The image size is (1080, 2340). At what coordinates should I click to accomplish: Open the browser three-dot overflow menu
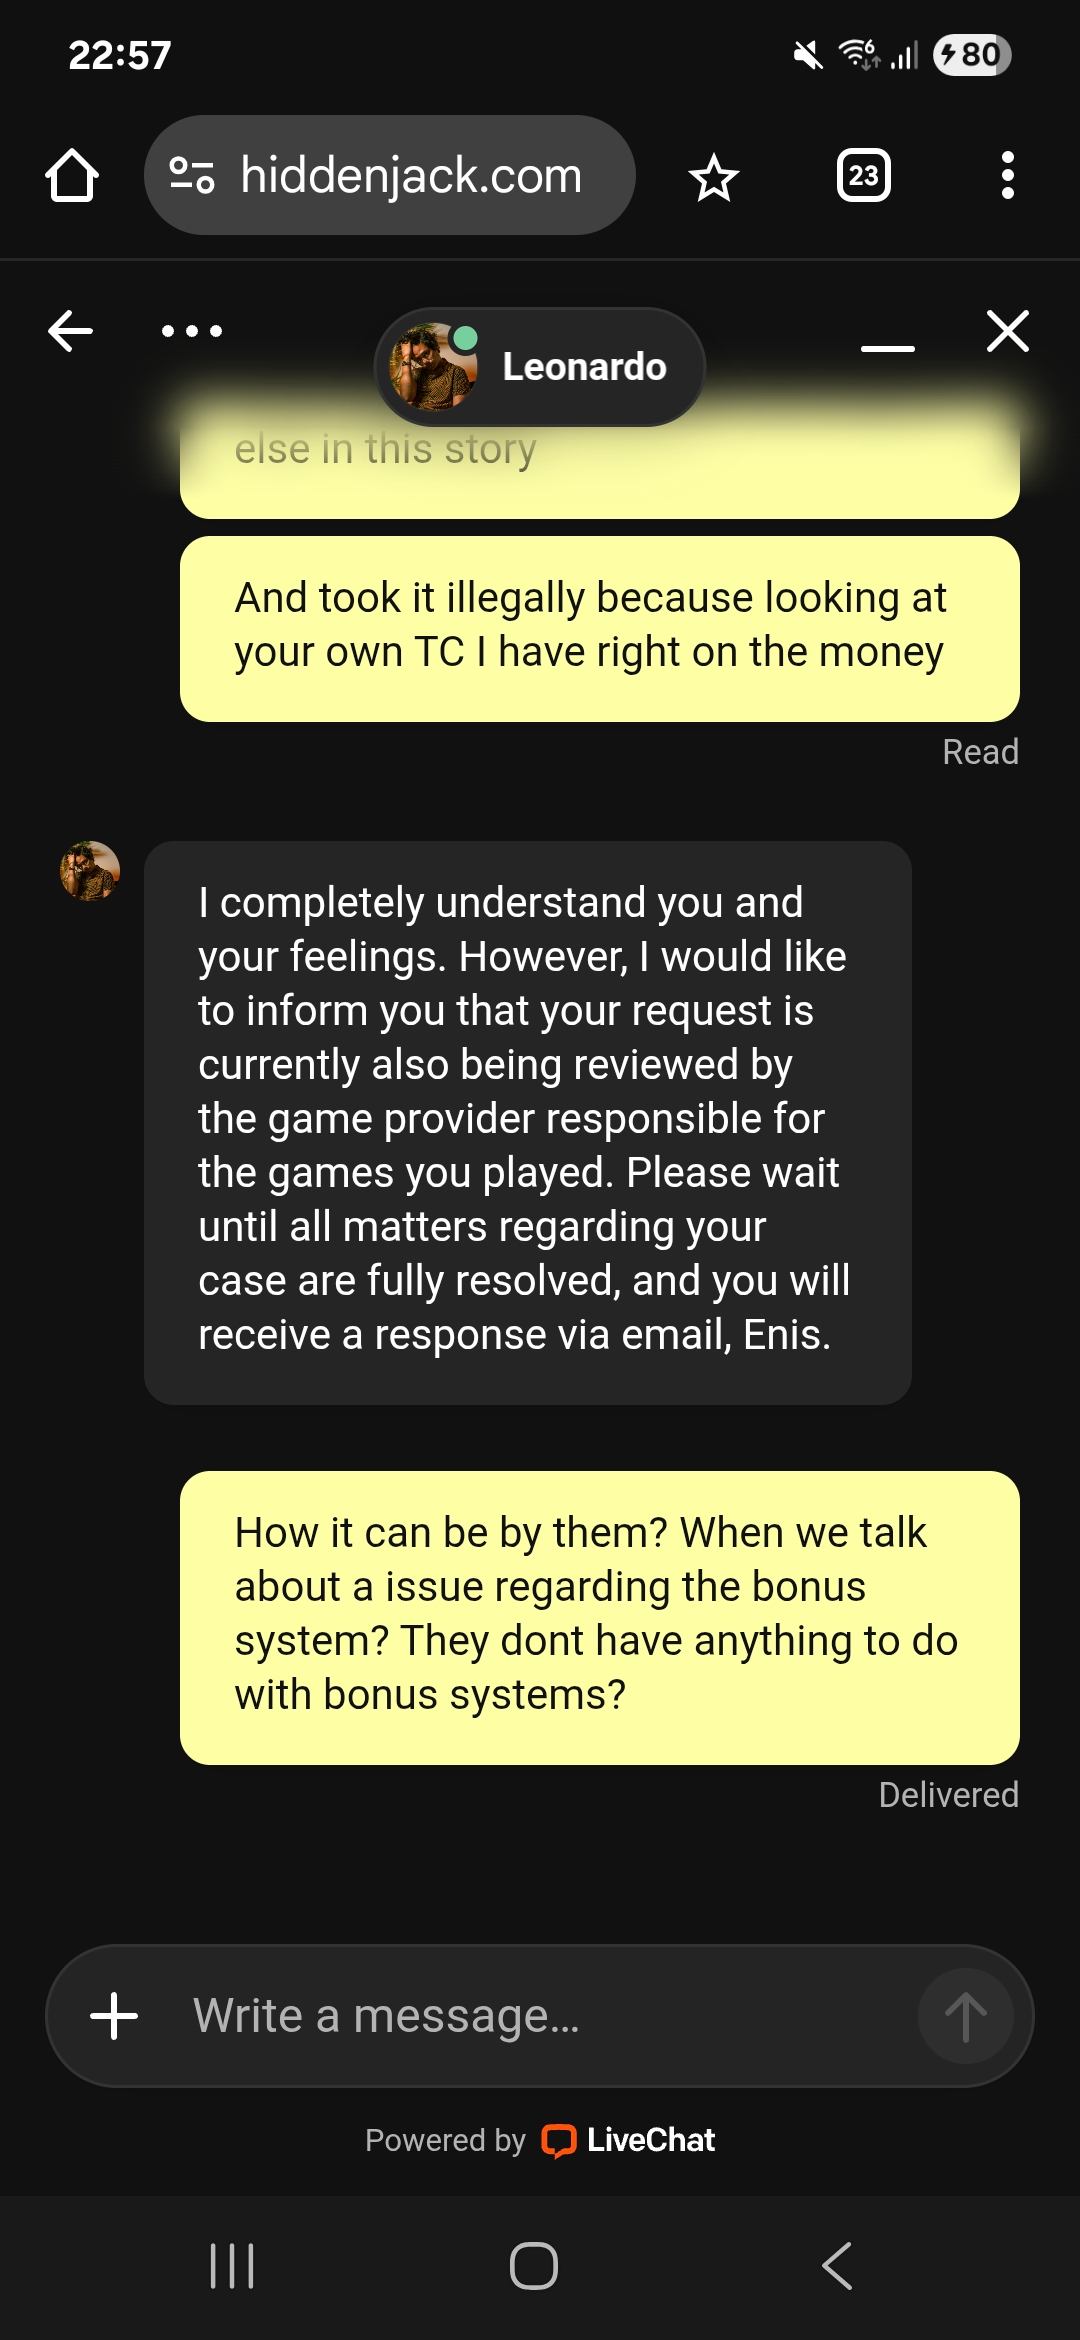pyautogui.click(x=1007, y=176)
